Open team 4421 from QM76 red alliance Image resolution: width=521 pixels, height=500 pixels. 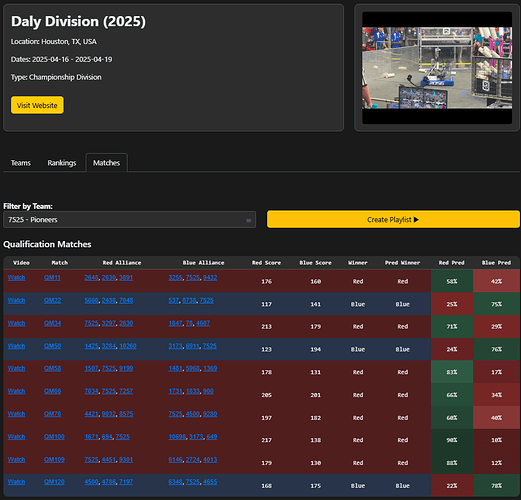tap(91, 414)
